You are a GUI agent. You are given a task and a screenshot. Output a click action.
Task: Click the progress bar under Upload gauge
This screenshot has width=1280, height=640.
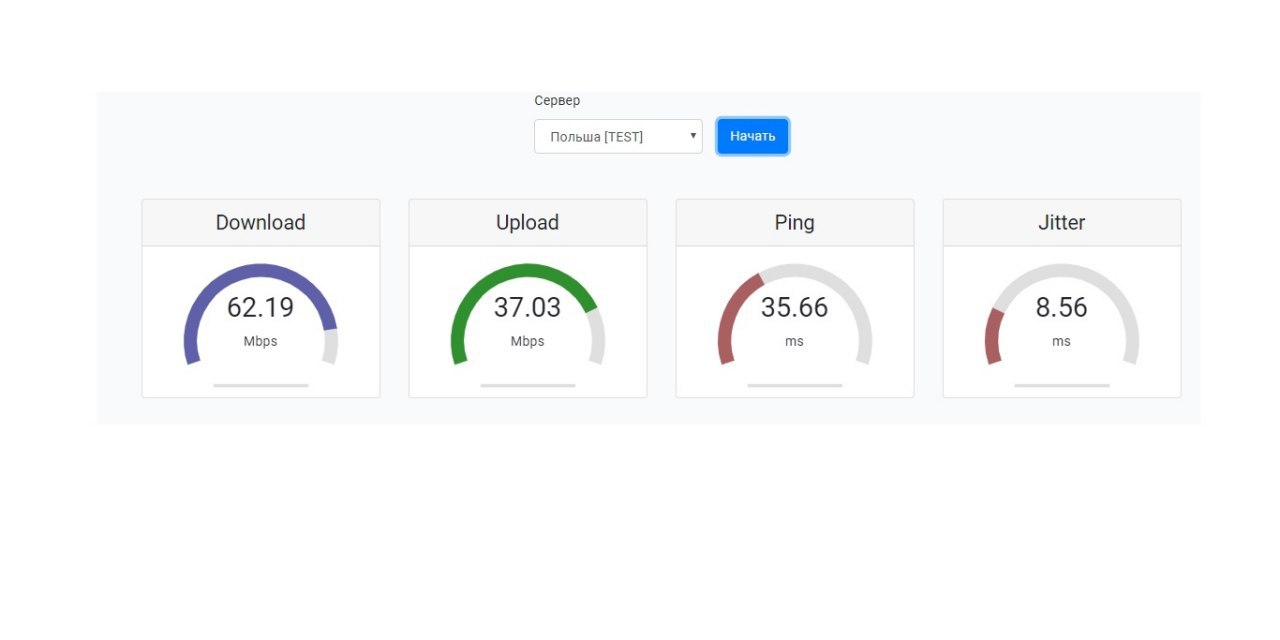528,385
